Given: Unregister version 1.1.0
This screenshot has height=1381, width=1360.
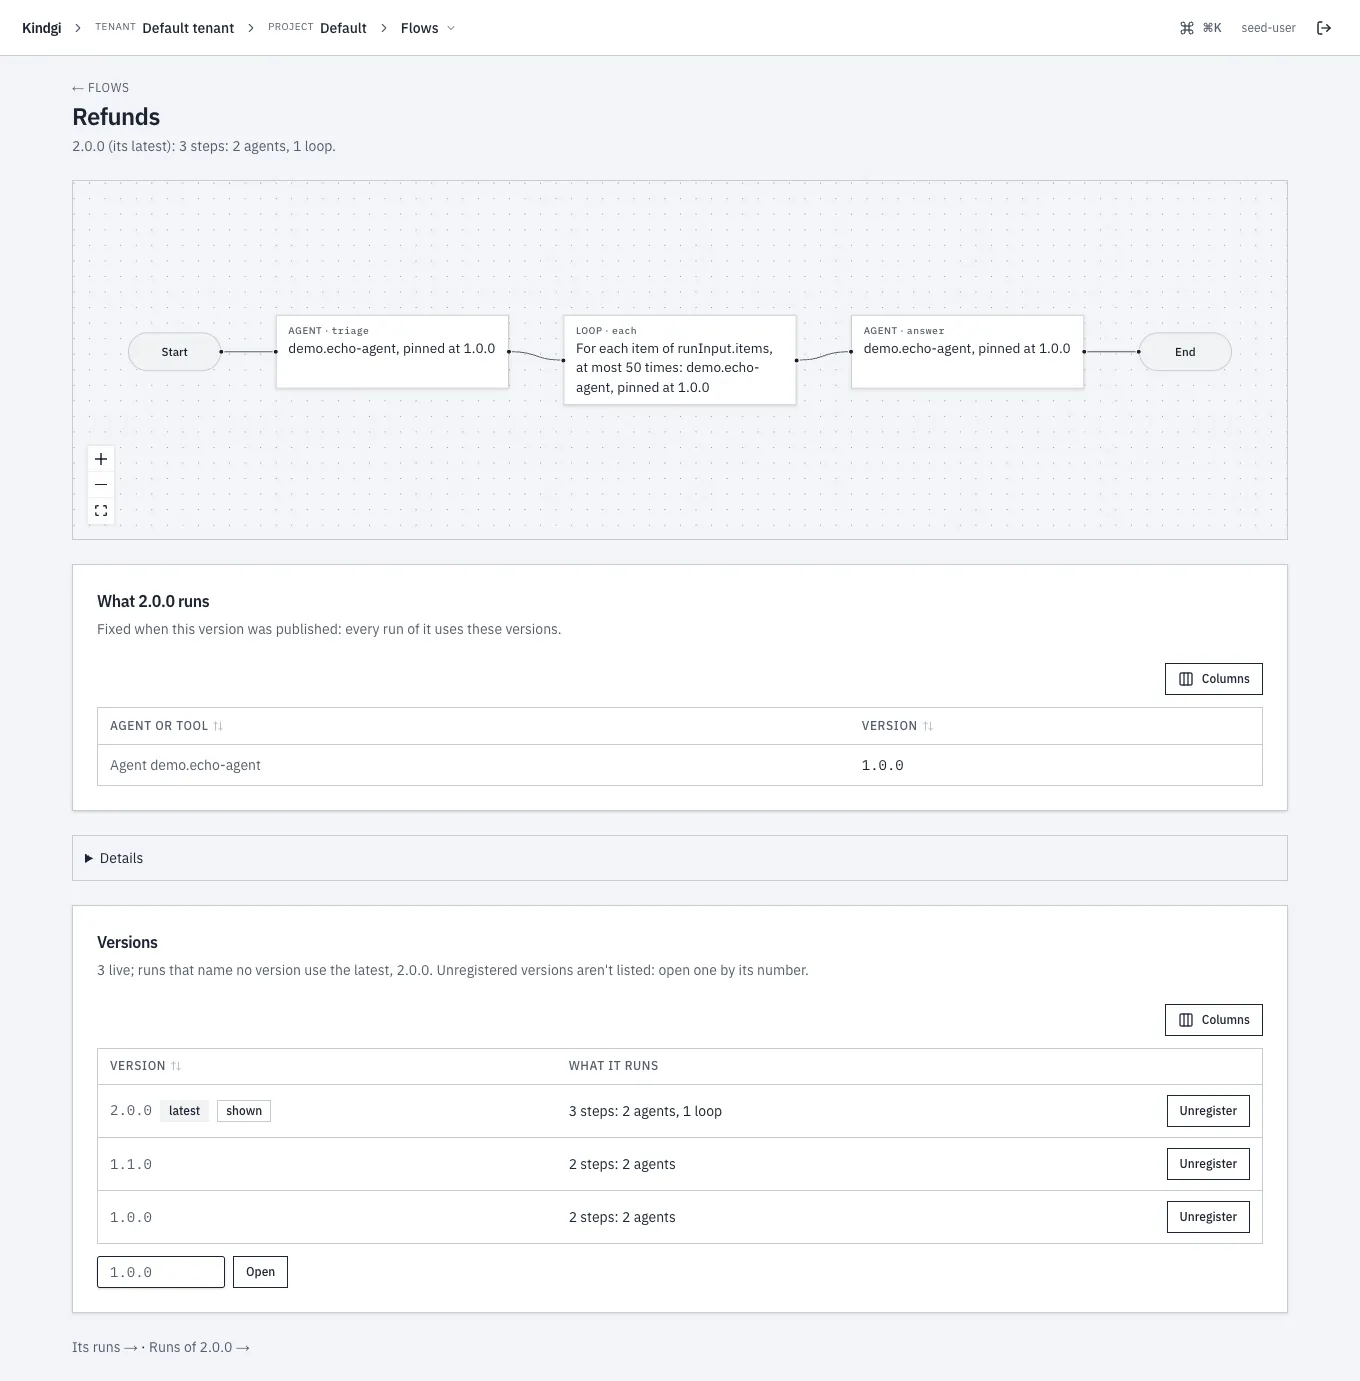Looking at the screenshot, I should point(1208,1164).
